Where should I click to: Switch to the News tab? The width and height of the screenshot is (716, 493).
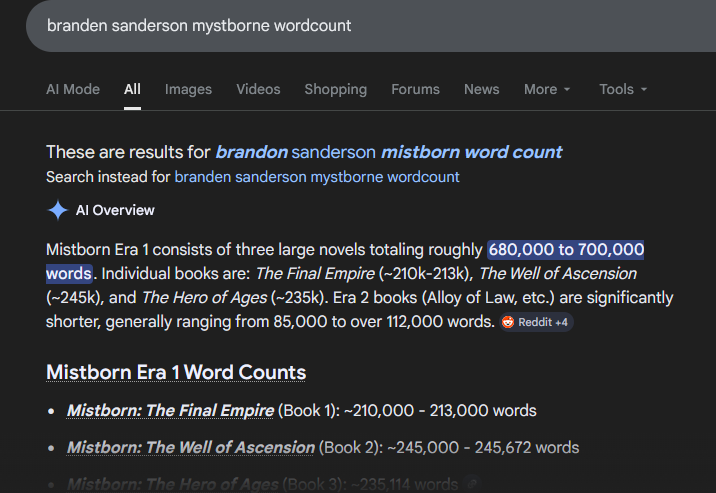pyautogui.click(x=482, y=89)
